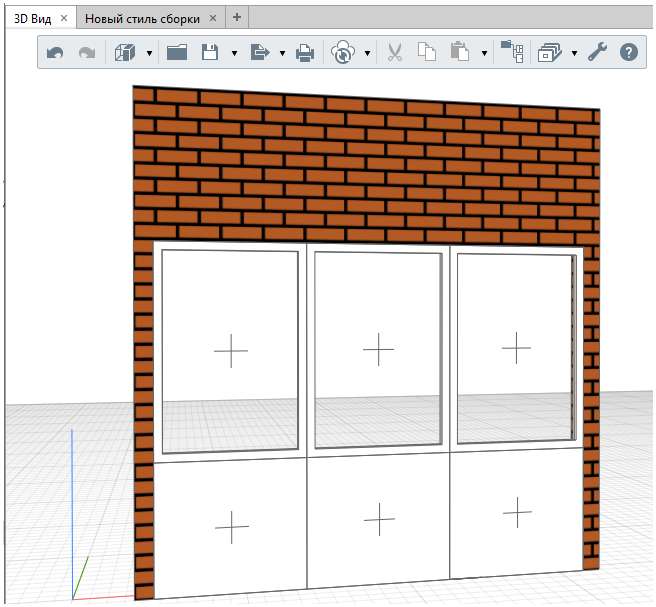Screen dimensions: 656x607
Task: Add a new tab with plus button
Action: point(237,18)
